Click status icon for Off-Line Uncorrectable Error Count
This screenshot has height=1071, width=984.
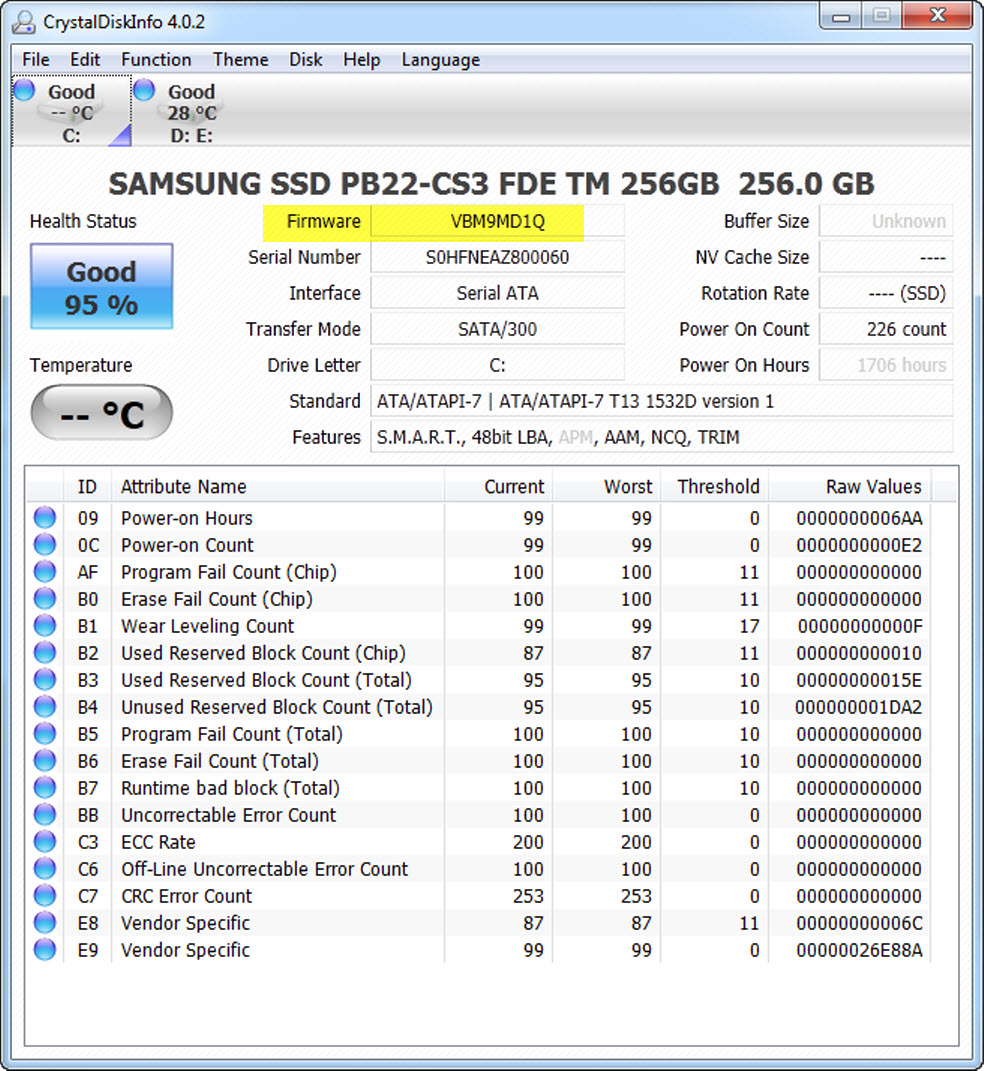[x=45, y=869]
